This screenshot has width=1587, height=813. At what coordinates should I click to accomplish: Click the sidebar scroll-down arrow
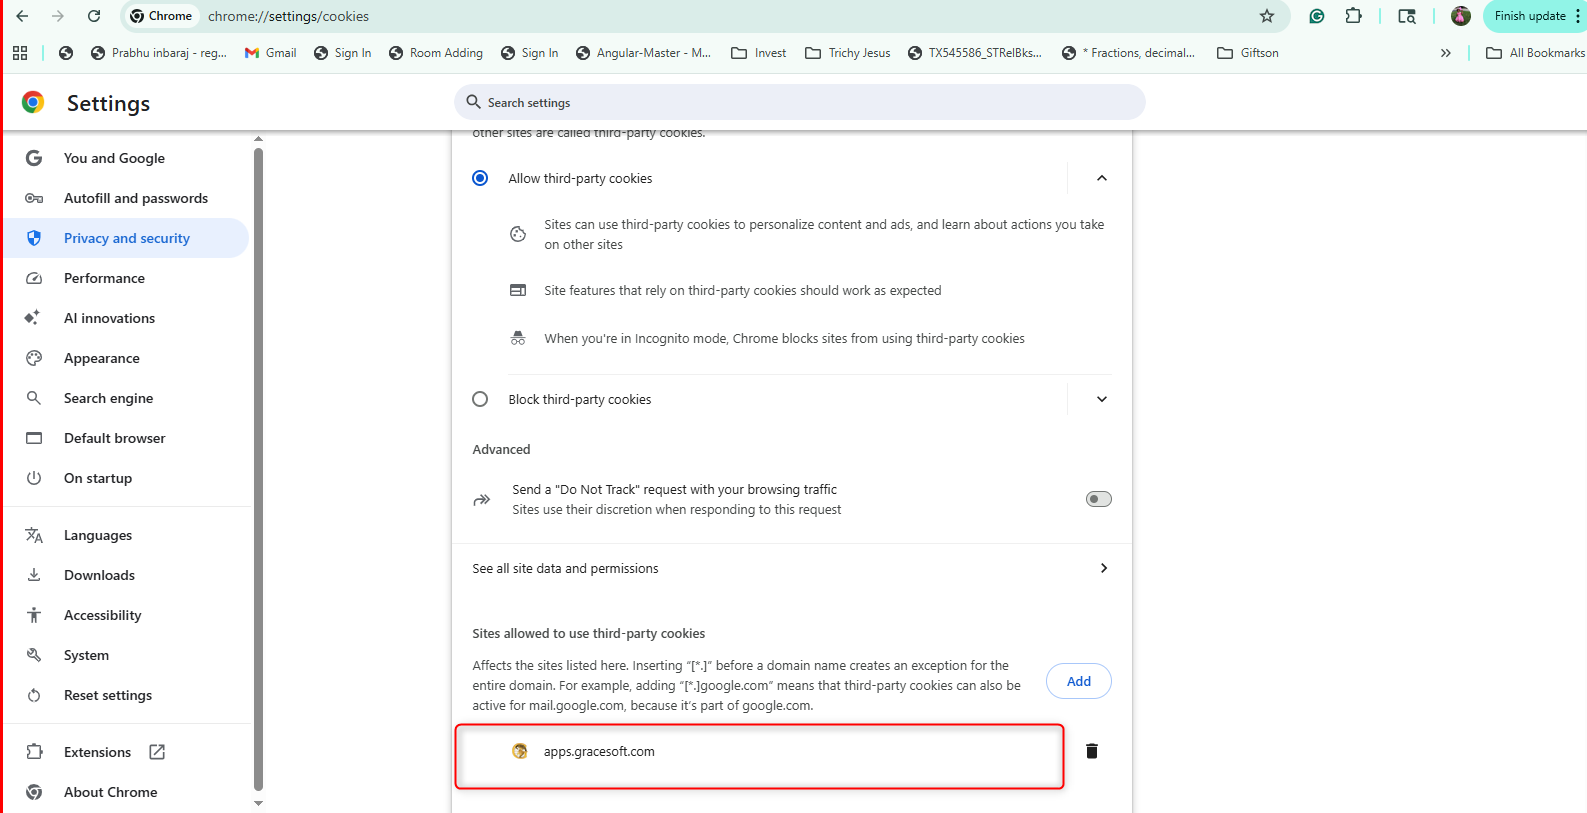[258, 803]
